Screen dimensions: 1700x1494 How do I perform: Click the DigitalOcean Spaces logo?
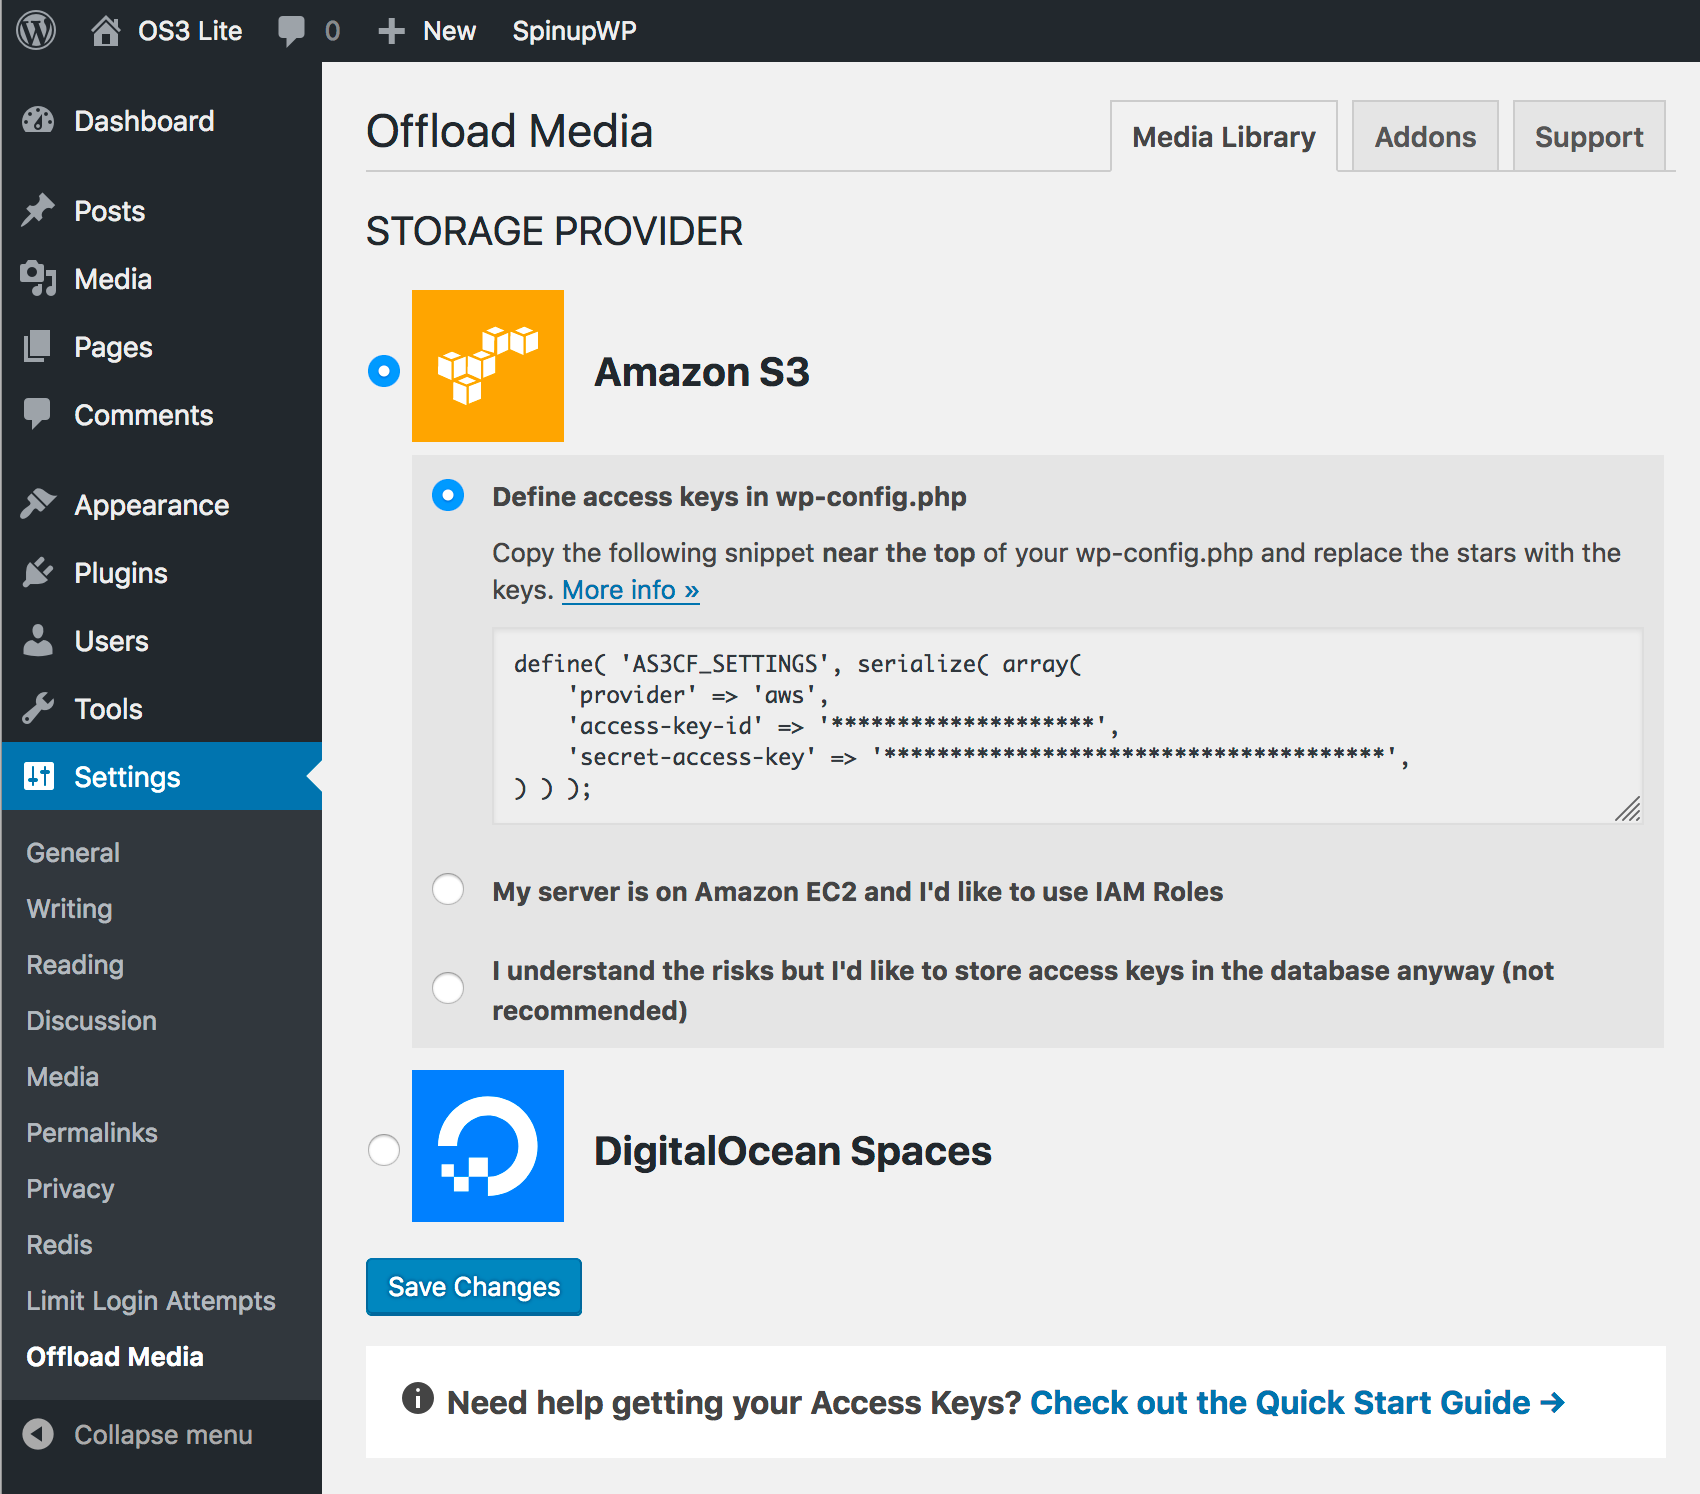[488, 1146]
